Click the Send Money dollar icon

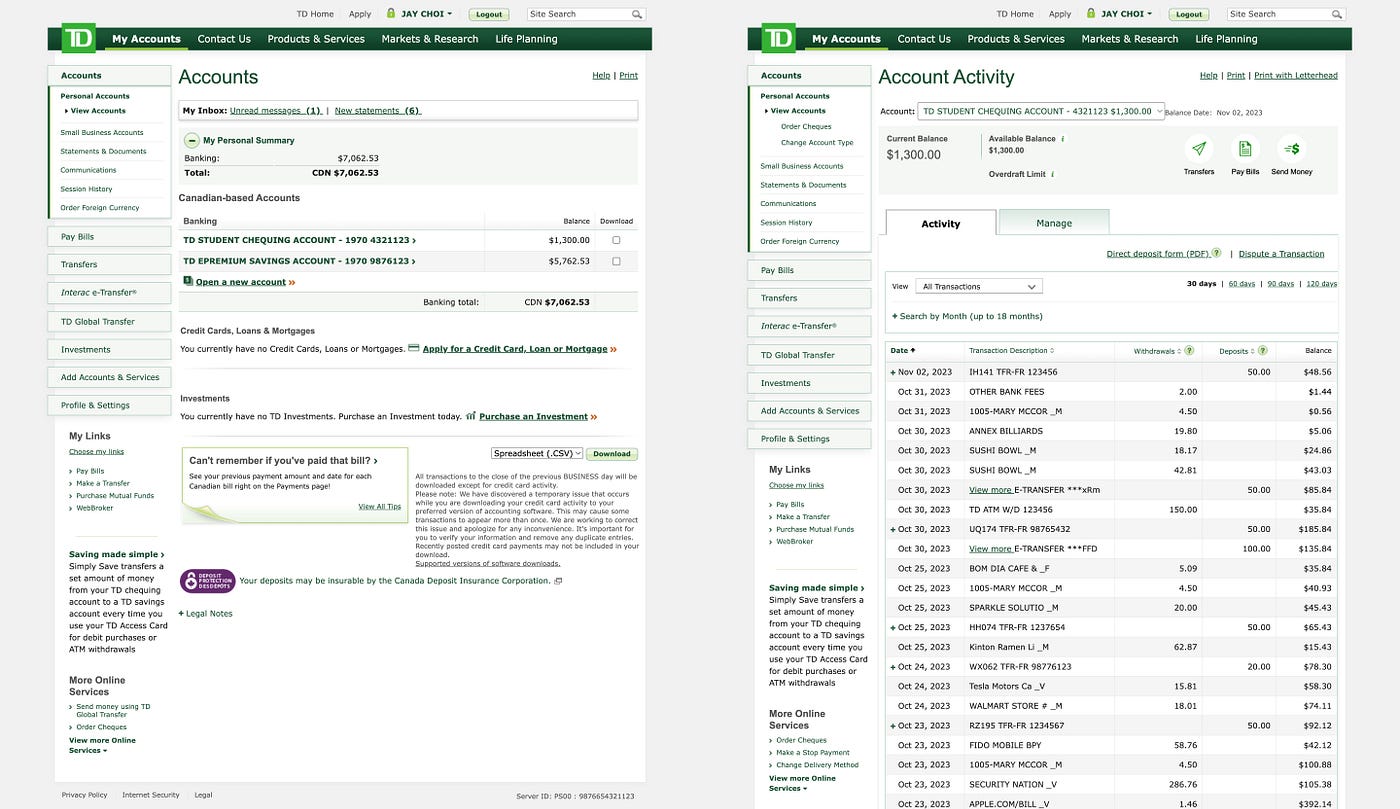click(1292, 147)
